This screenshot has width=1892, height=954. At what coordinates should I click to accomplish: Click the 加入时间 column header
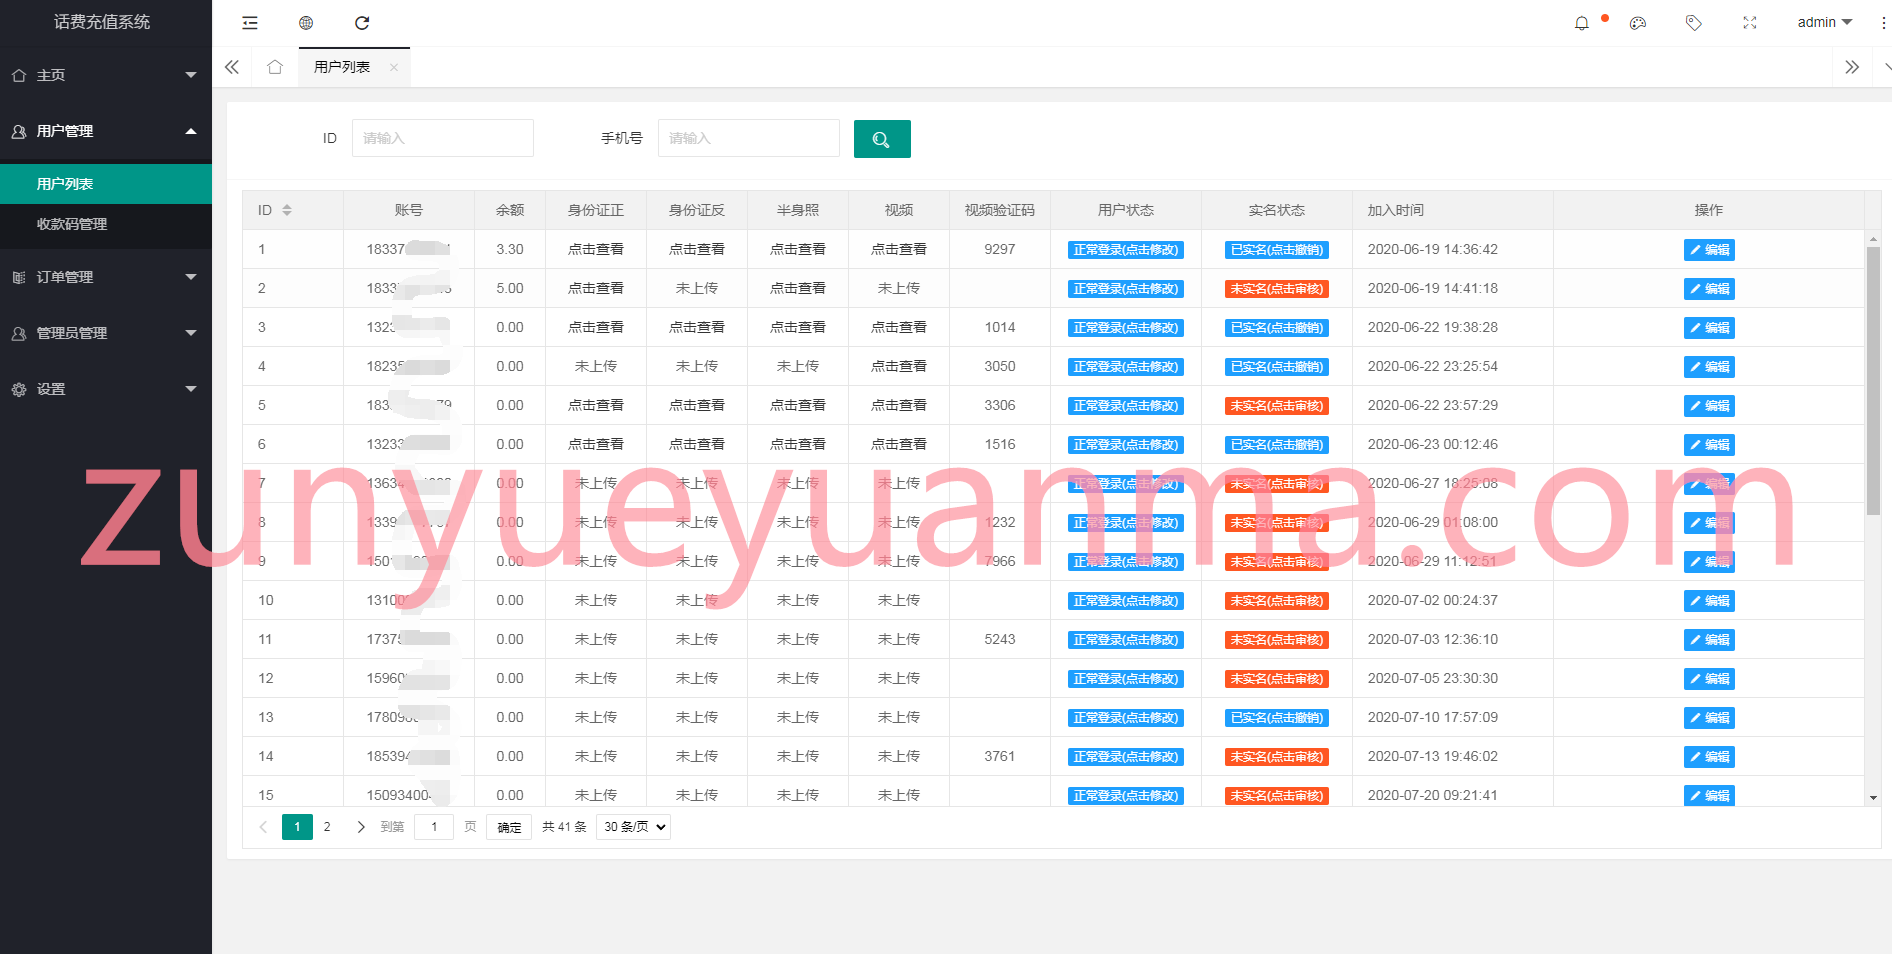pos(1396,210)
